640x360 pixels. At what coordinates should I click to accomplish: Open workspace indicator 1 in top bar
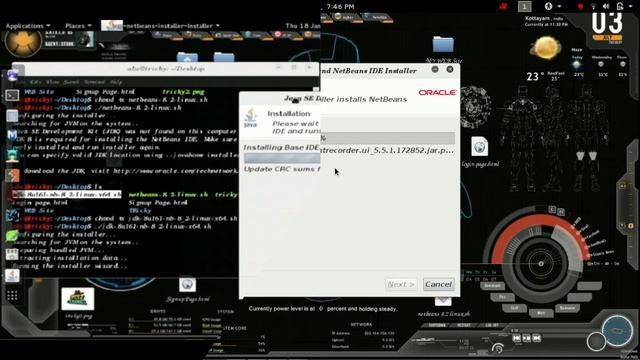point(524,6)
